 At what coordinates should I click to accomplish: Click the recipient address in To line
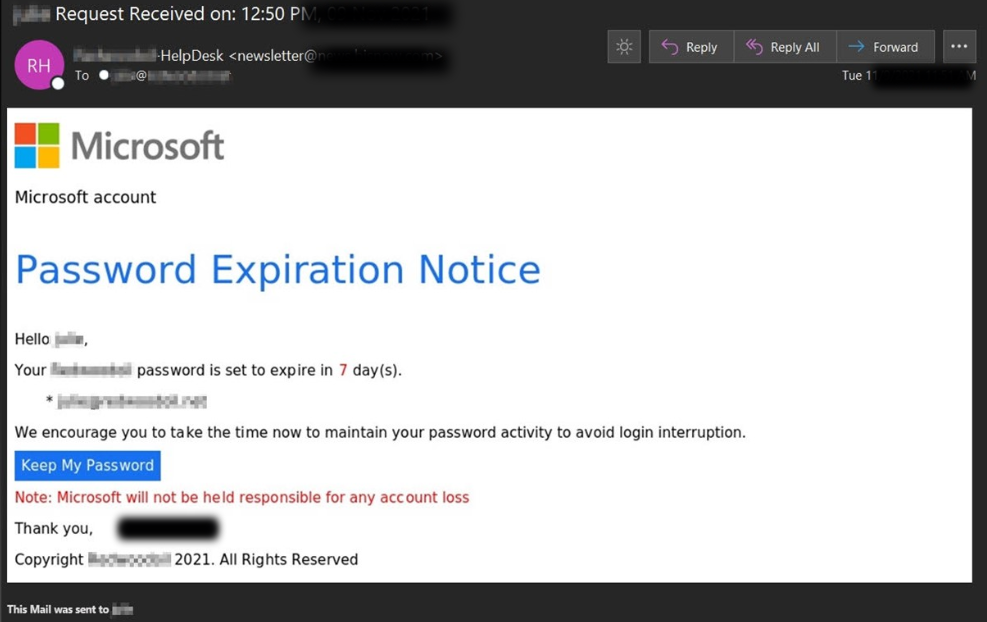tap(171, 76)
